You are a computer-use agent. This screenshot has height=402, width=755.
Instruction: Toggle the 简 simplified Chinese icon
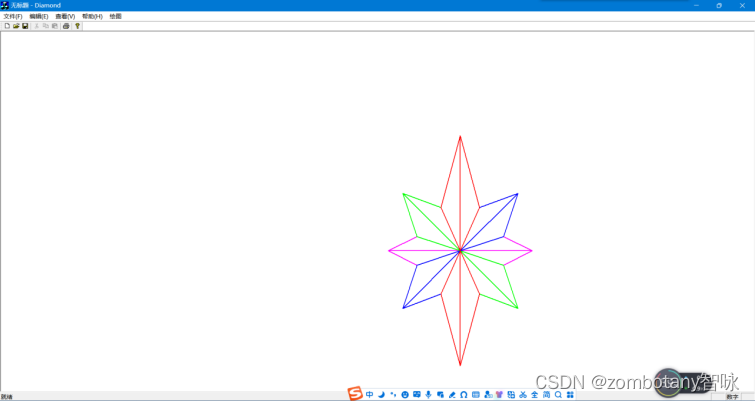pyautogui.click(x=547, y=395)
